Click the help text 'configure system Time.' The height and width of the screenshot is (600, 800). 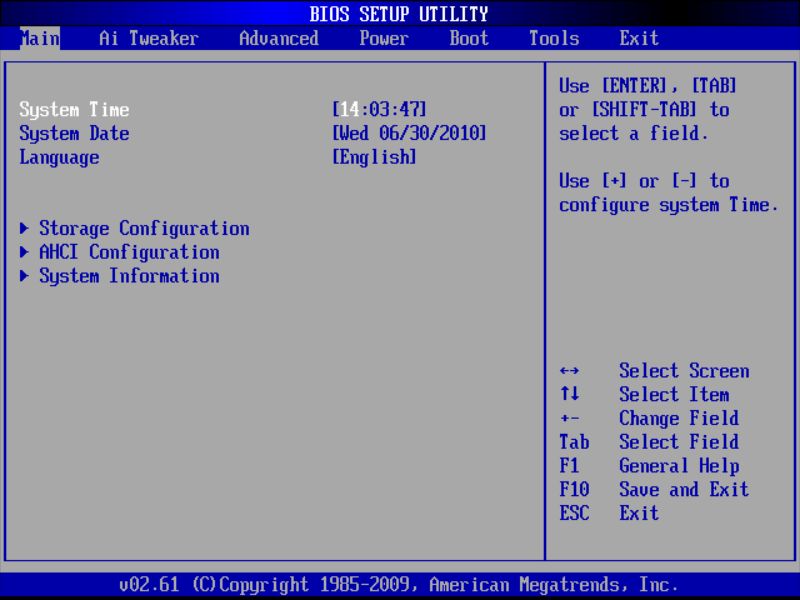click(669, 205)
